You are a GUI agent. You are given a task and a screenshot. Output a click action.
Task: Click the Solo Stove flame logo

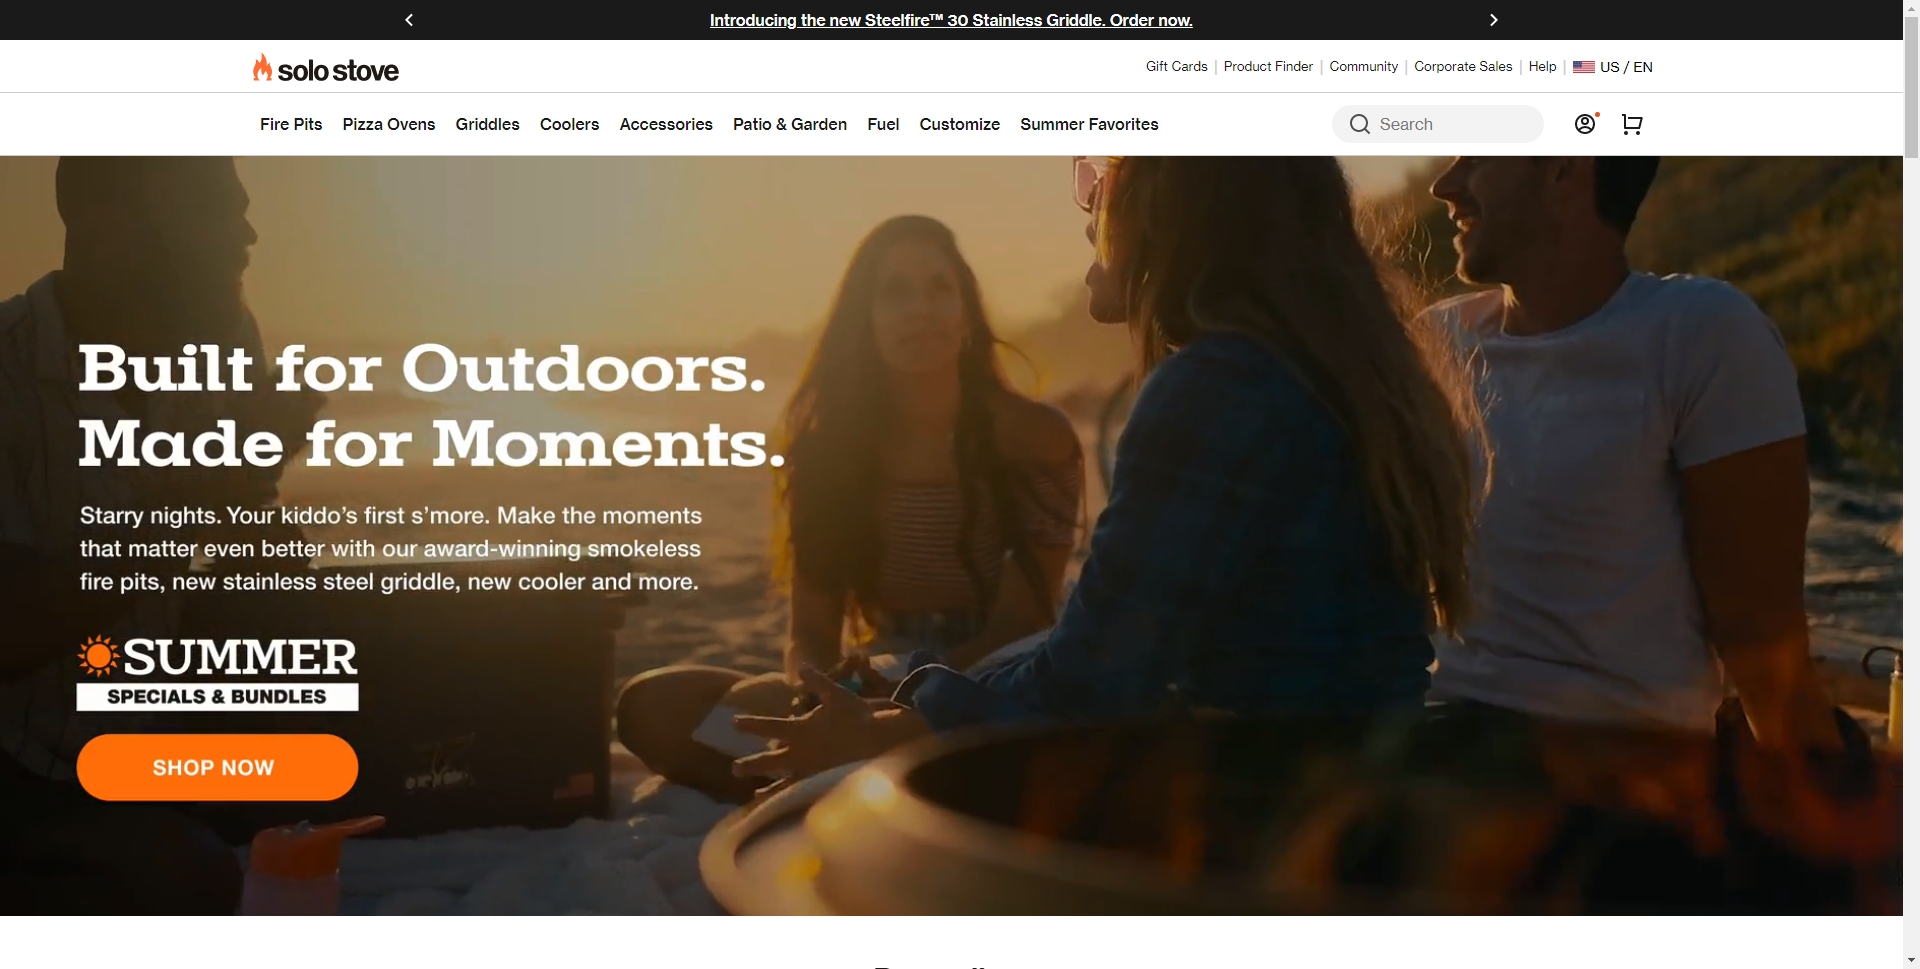coord(262,68)
